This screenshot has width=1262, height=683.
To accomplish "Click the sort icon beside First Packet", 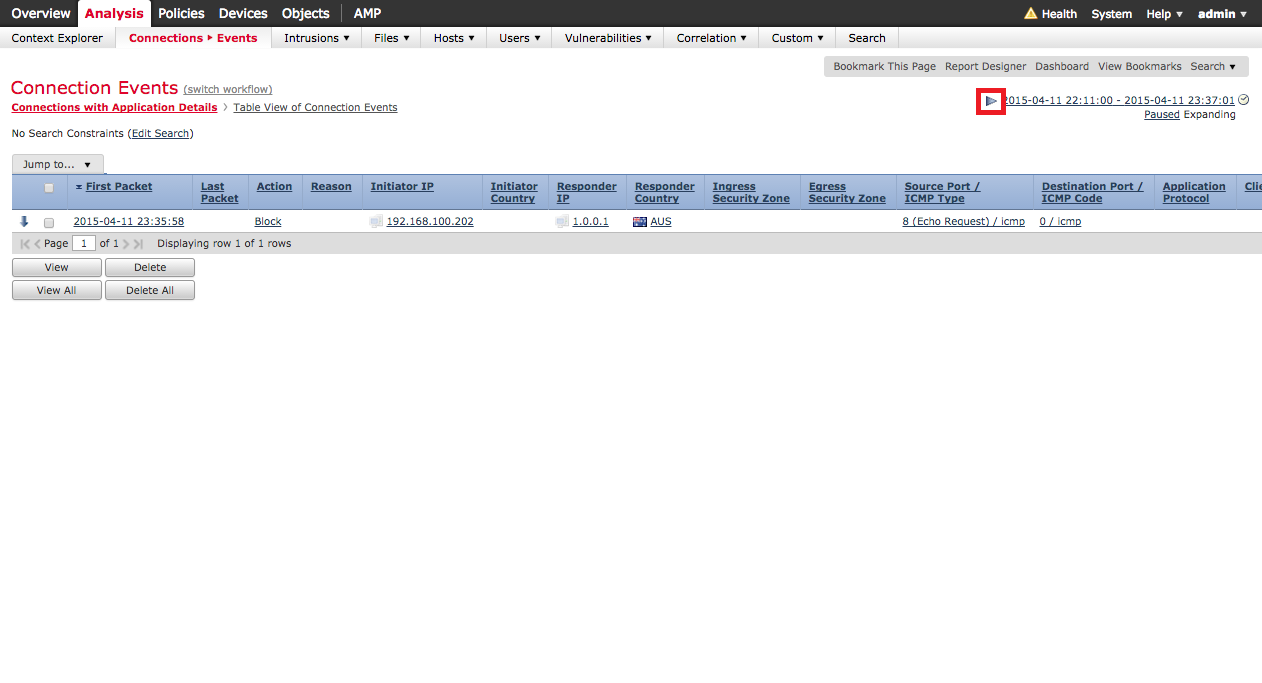I will pos(79,187).
